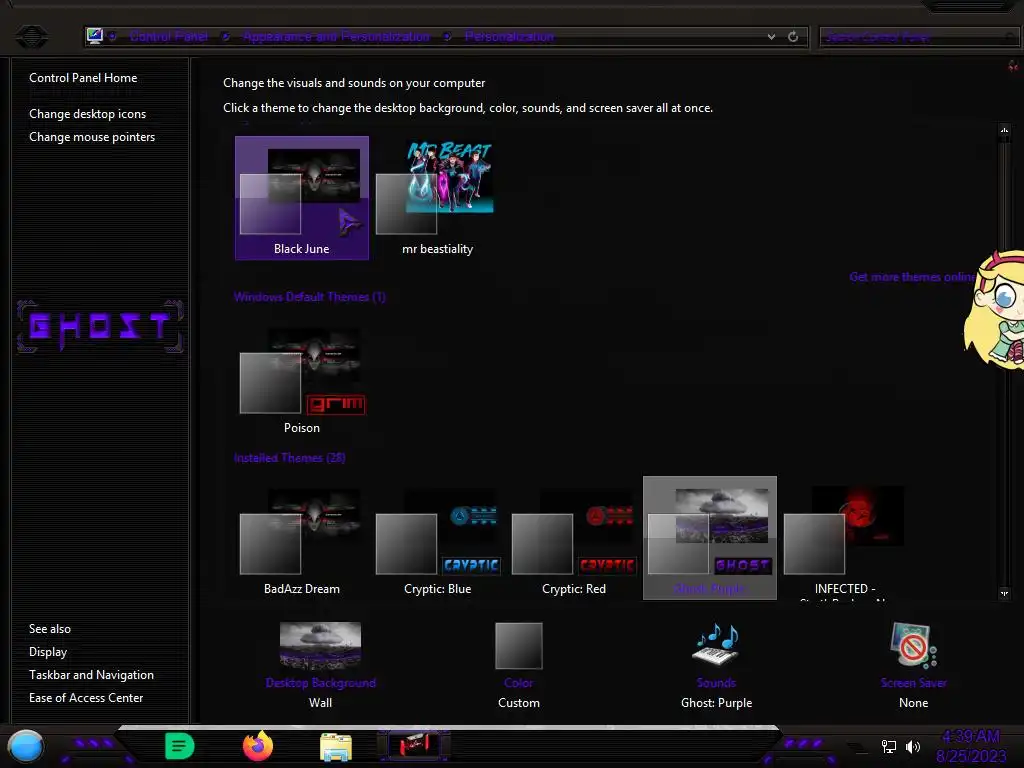Select the mr beastiality theme
The height and width of the screenshot is (768, 1024).
[438, 198]
